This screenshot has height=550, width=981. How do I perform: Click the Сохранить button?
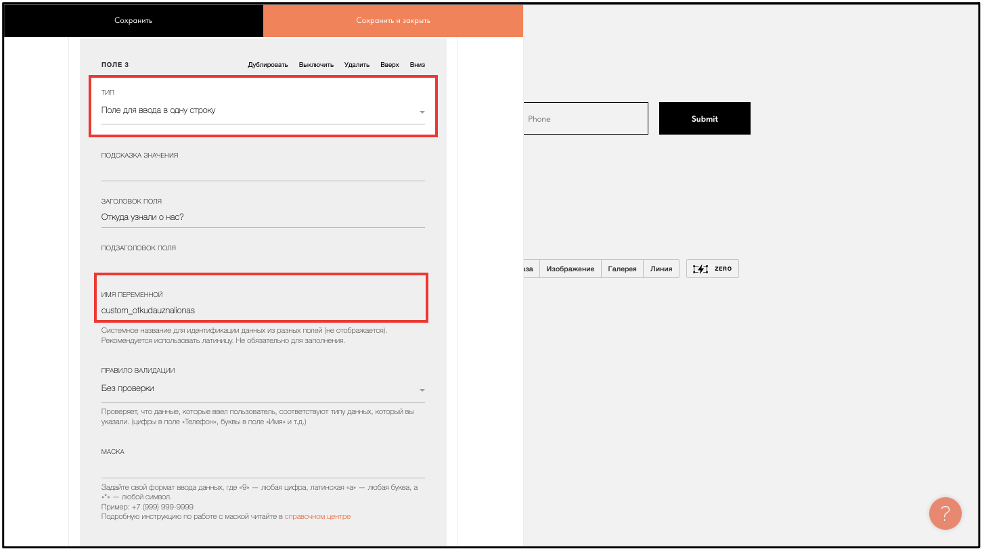(133, 21)
